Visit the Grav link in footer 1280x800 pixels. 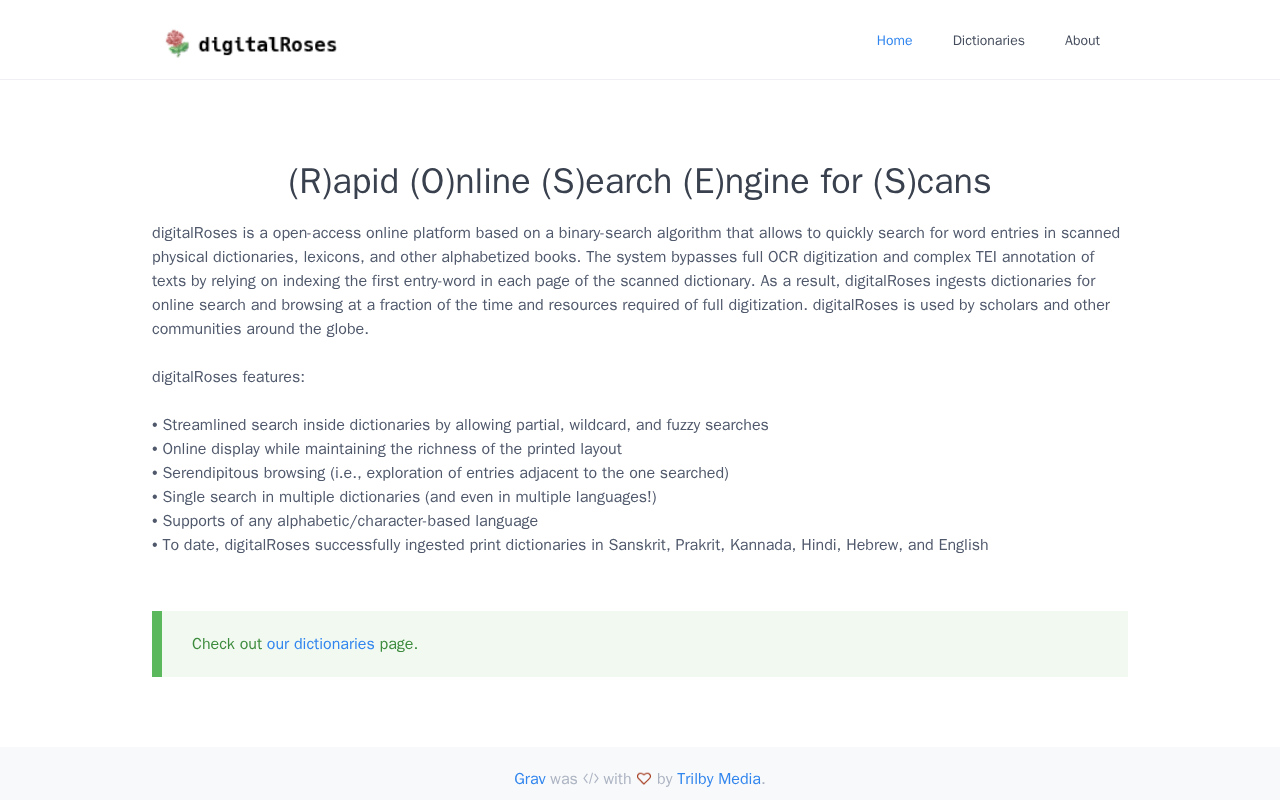coord(530,779)
